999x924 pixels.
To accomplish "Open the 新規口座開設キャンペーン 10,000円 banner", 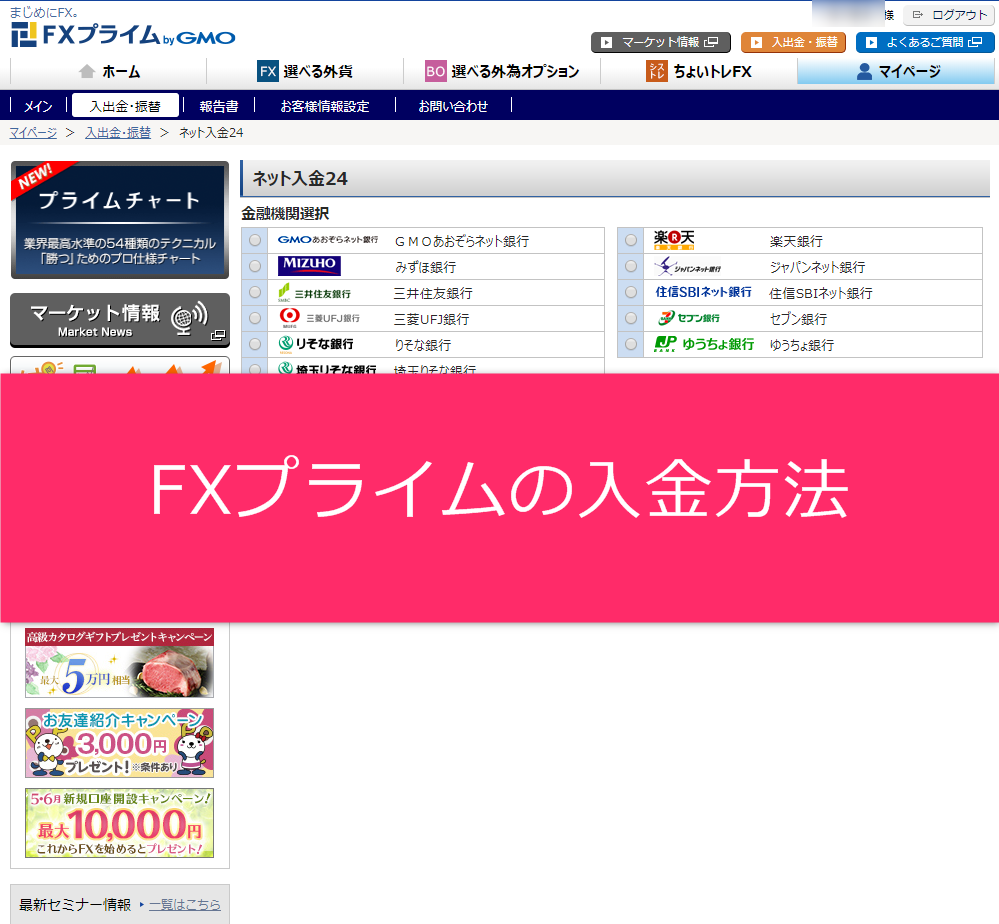I will (x=119, y=823).
